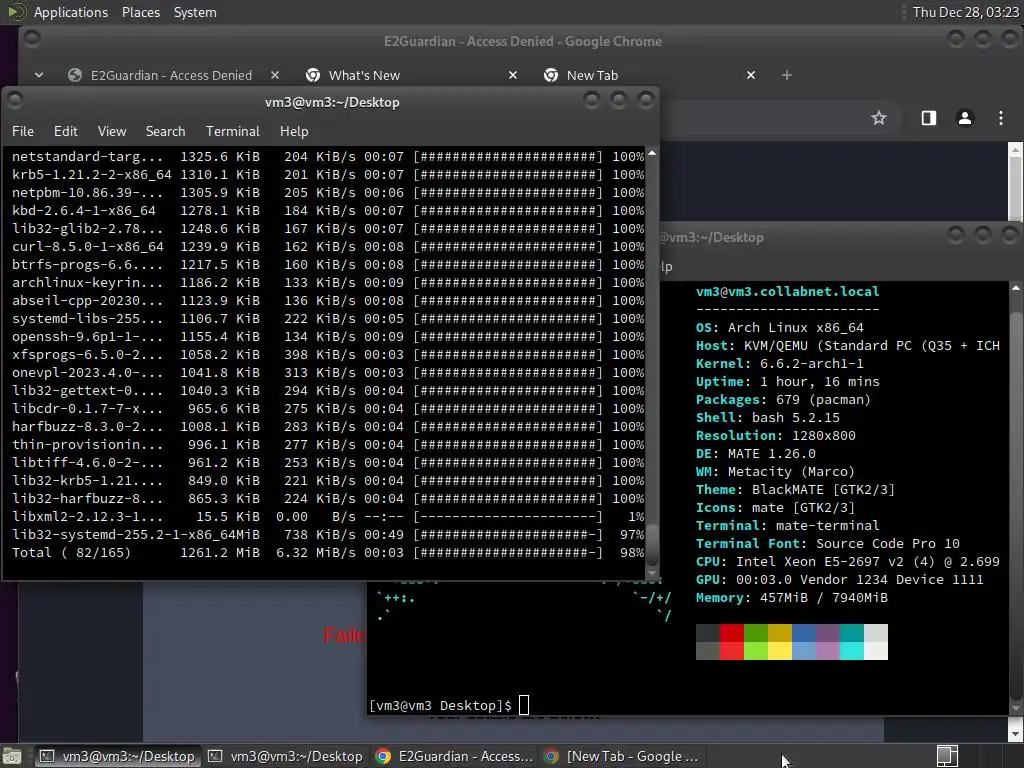Click the back terminal prompt cursor
The height and width of the screenshot is (768, 1024).
[x=524, y=705]
